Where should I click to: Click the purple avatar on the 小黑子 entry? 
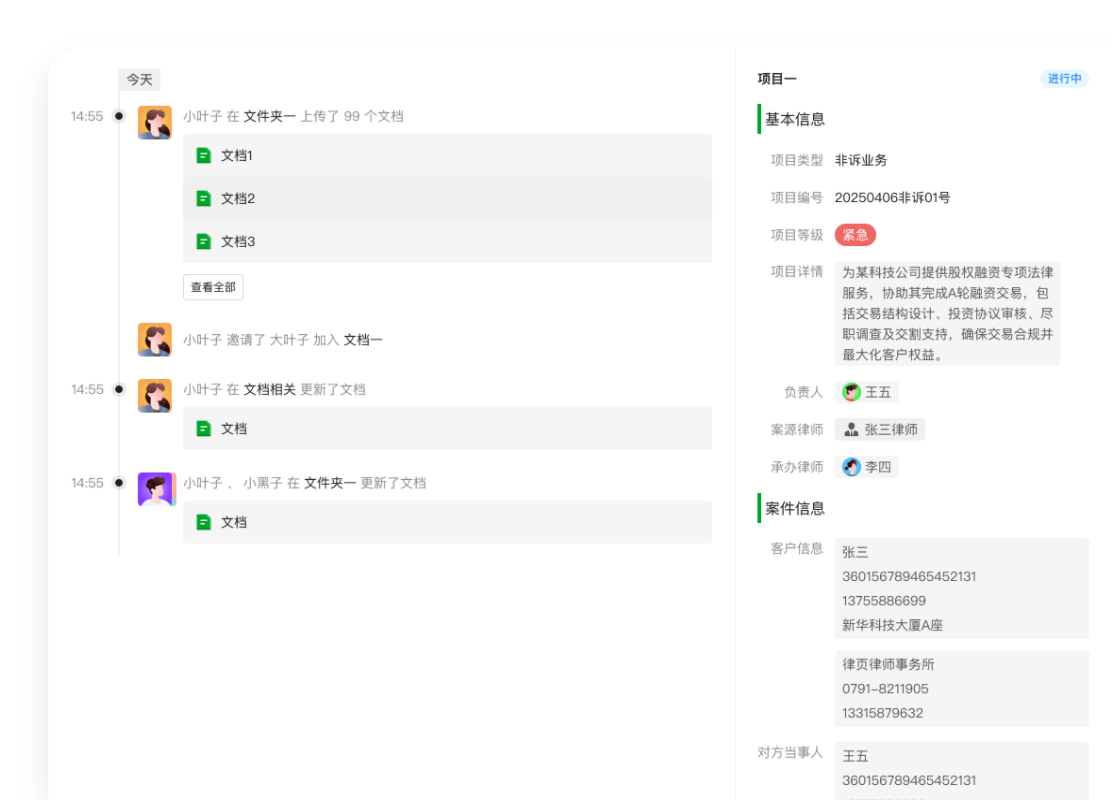156,489
